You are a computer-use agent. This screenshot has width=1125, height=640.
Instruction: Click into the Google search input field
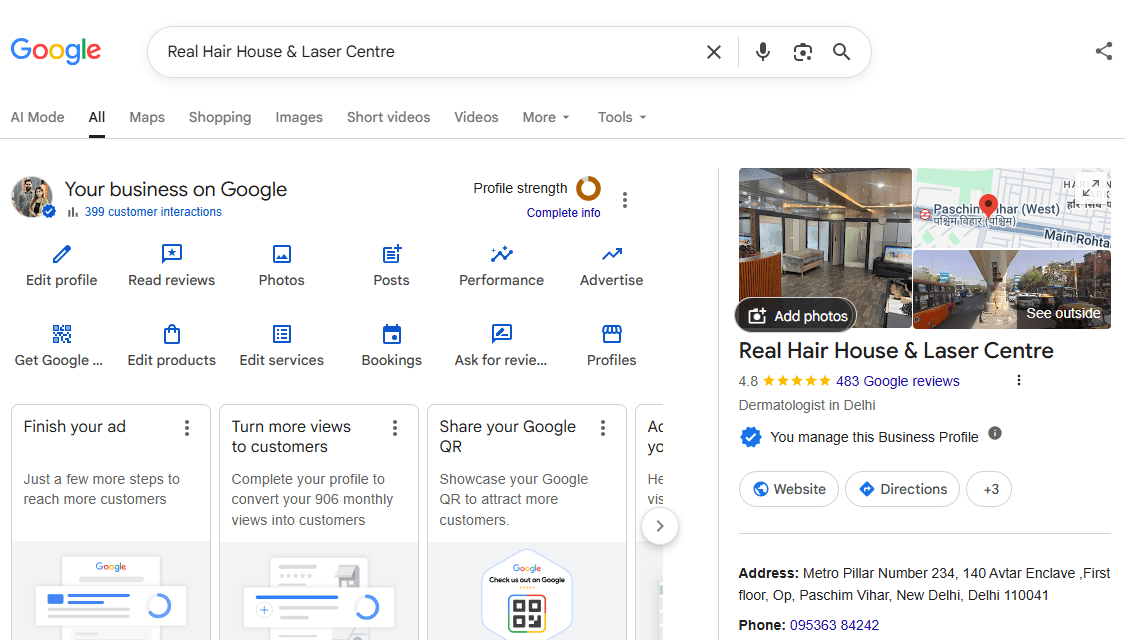point(430,52)
